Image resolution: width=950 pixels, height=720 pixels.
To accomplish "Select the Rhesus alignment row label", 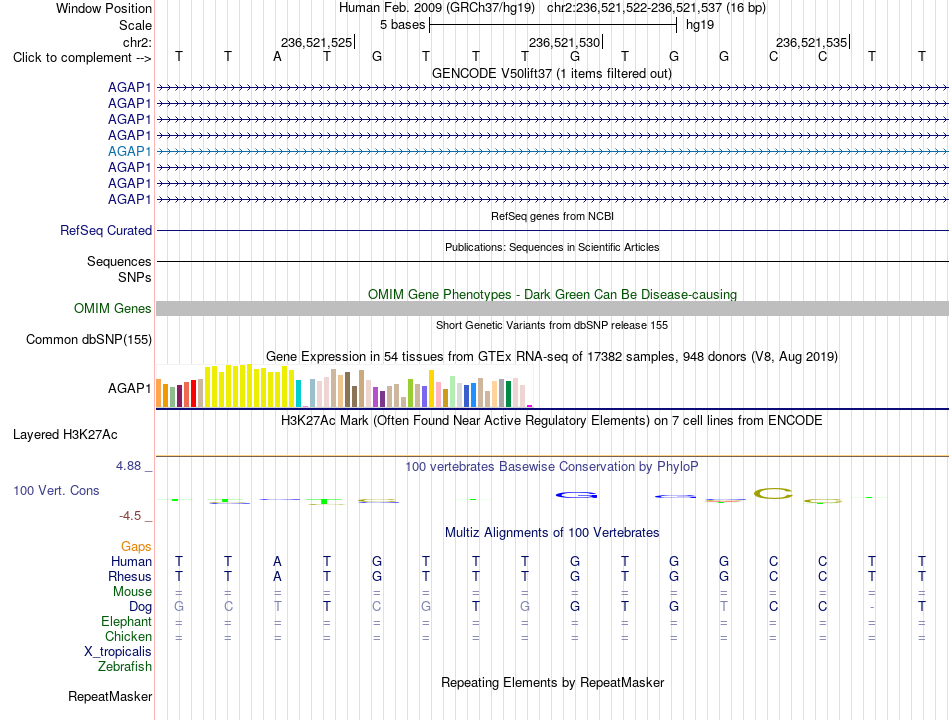I will [x=130, y=576].
